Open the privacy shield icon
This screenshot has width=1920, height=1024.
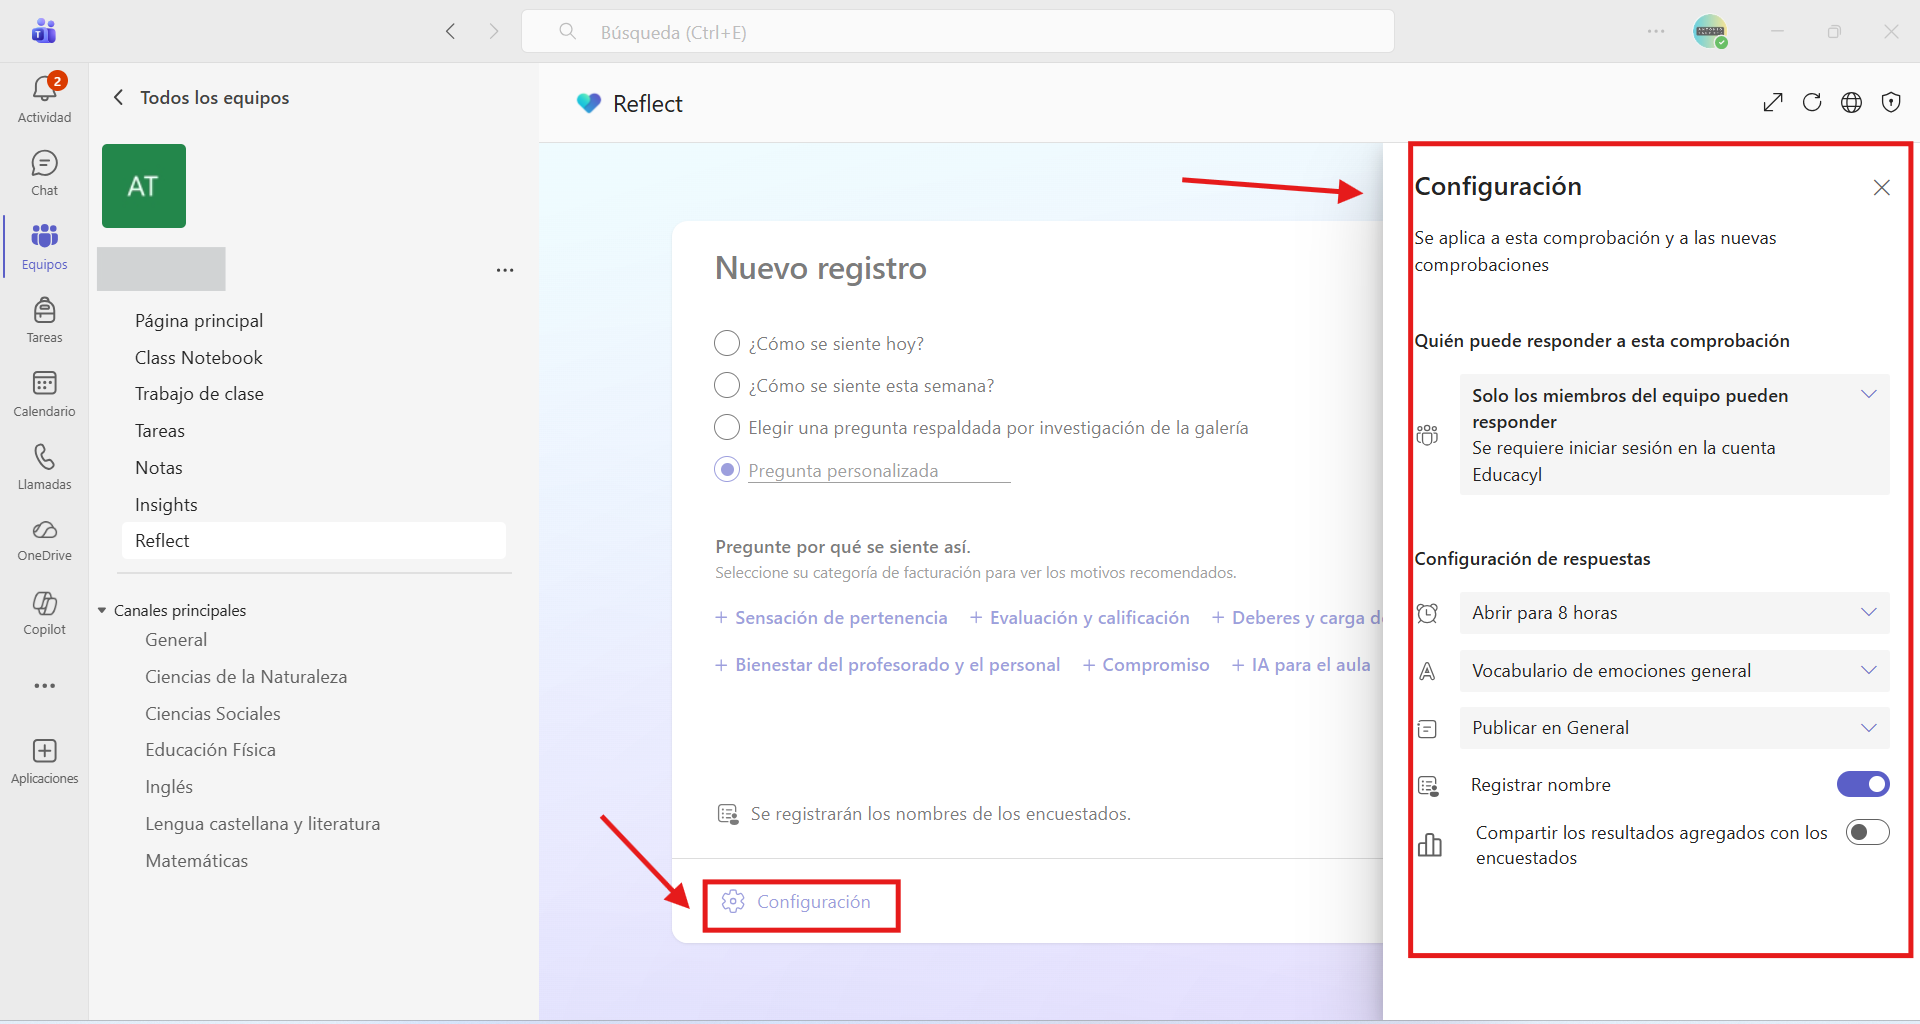(1890, 102)
